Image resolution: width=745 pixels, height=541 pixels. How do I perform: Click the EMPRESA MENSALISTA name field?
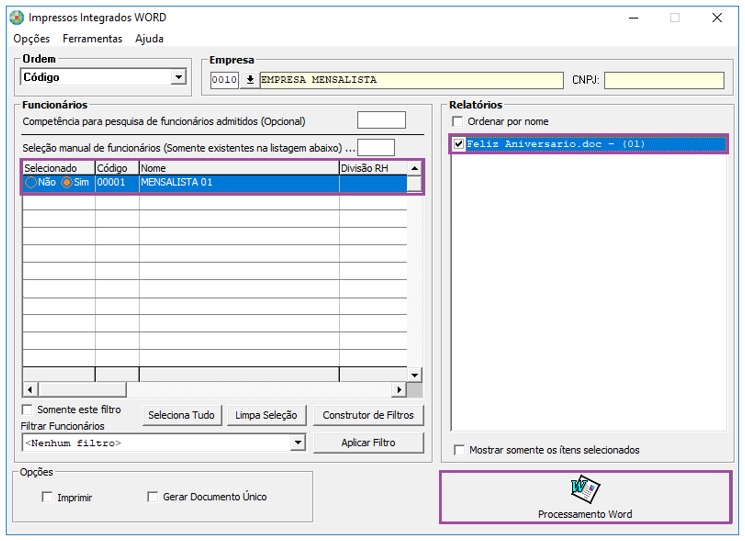coord(411,80)
